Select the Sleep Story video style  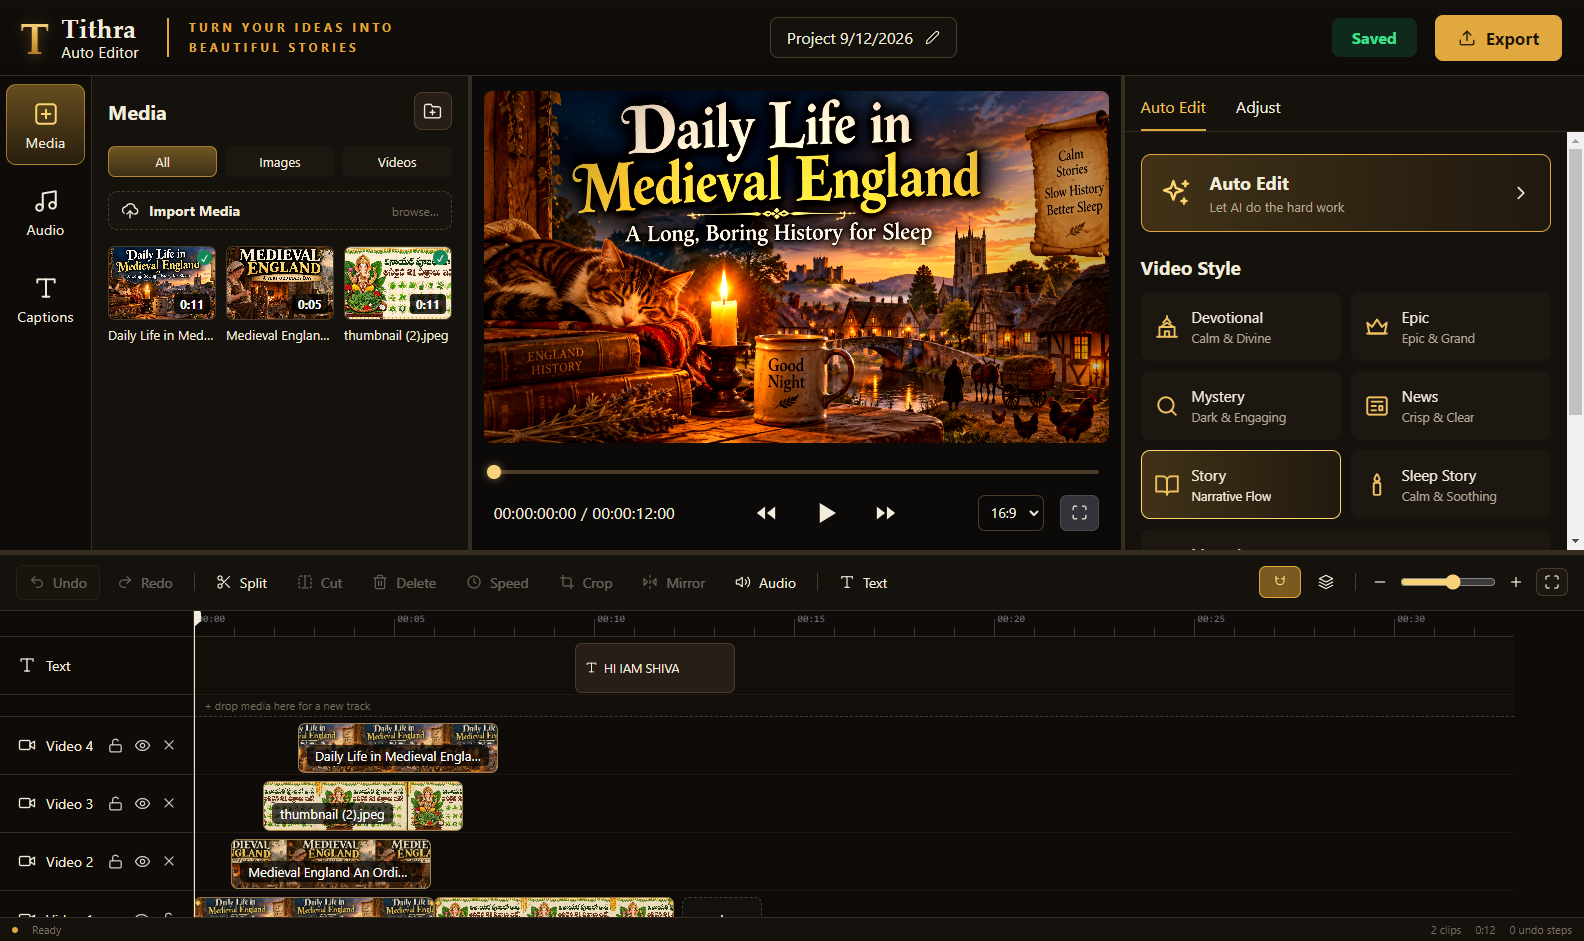(x=1450, y=485)
